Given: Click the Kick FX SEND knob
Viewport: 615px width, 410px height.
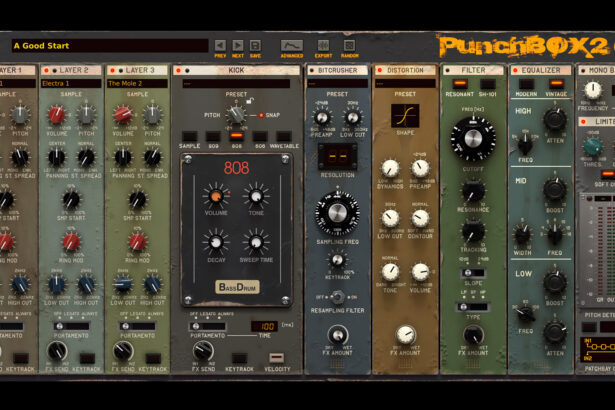Looking at the screenshot, I should click(x=203, y=350).
